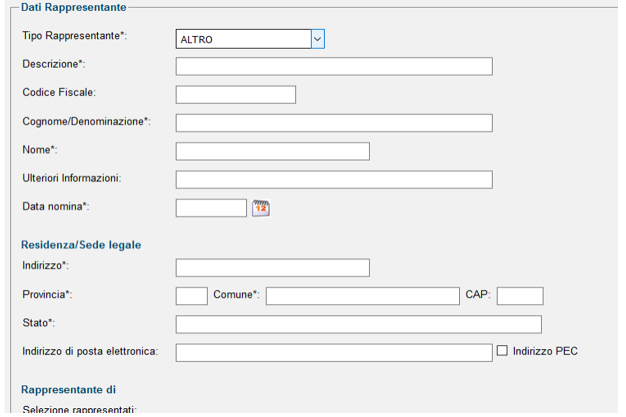Select the Cognome/Denominazione input box
Screen dimensions: 626x417
point(334,123)
